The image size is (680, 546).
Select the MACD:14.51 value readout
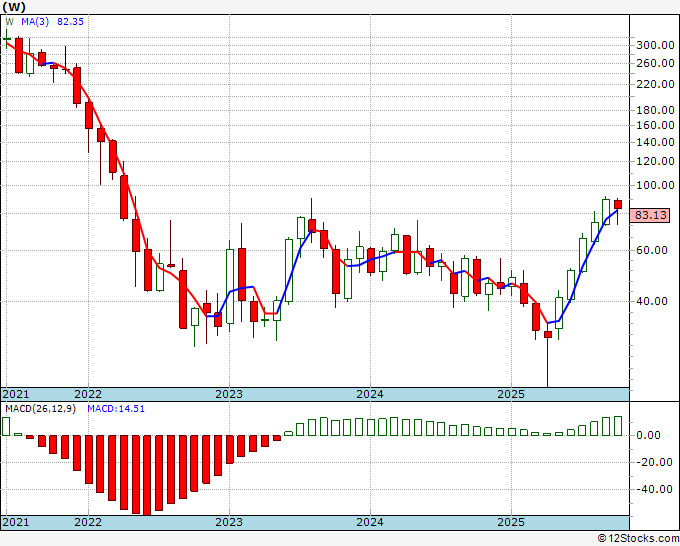(x=116, y=409)
